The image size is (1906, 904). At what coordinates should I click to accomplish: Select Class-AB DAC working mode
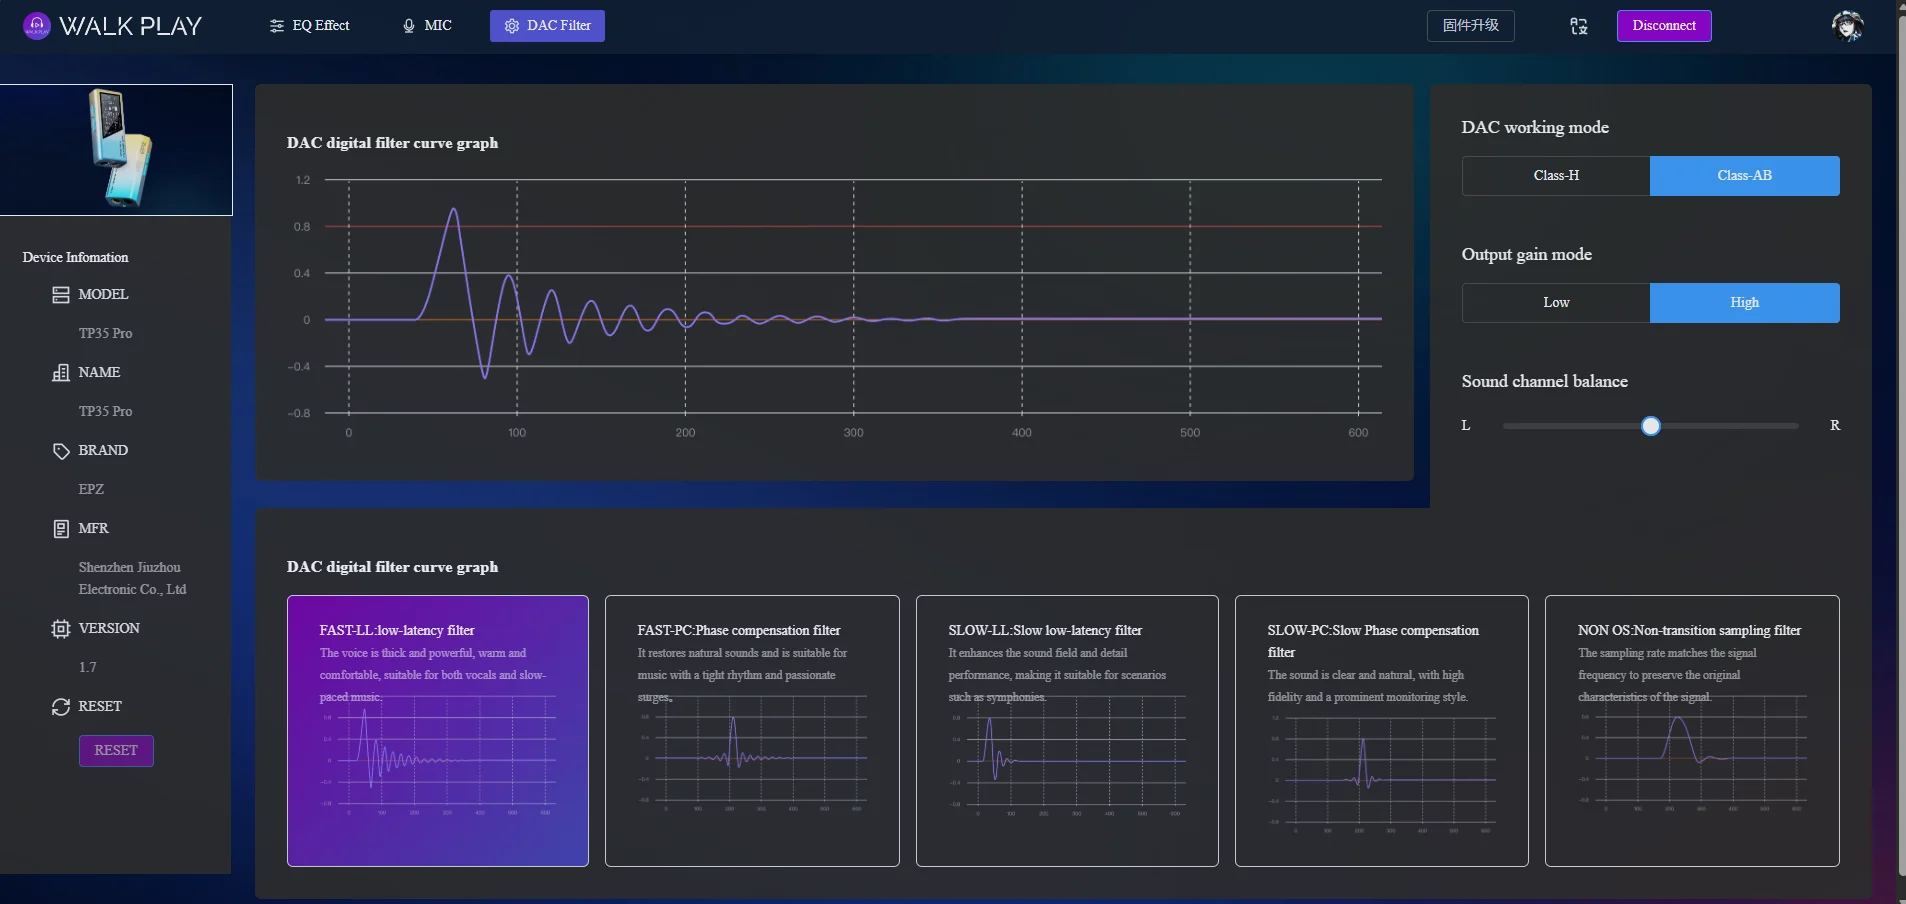coord(1745,176)
